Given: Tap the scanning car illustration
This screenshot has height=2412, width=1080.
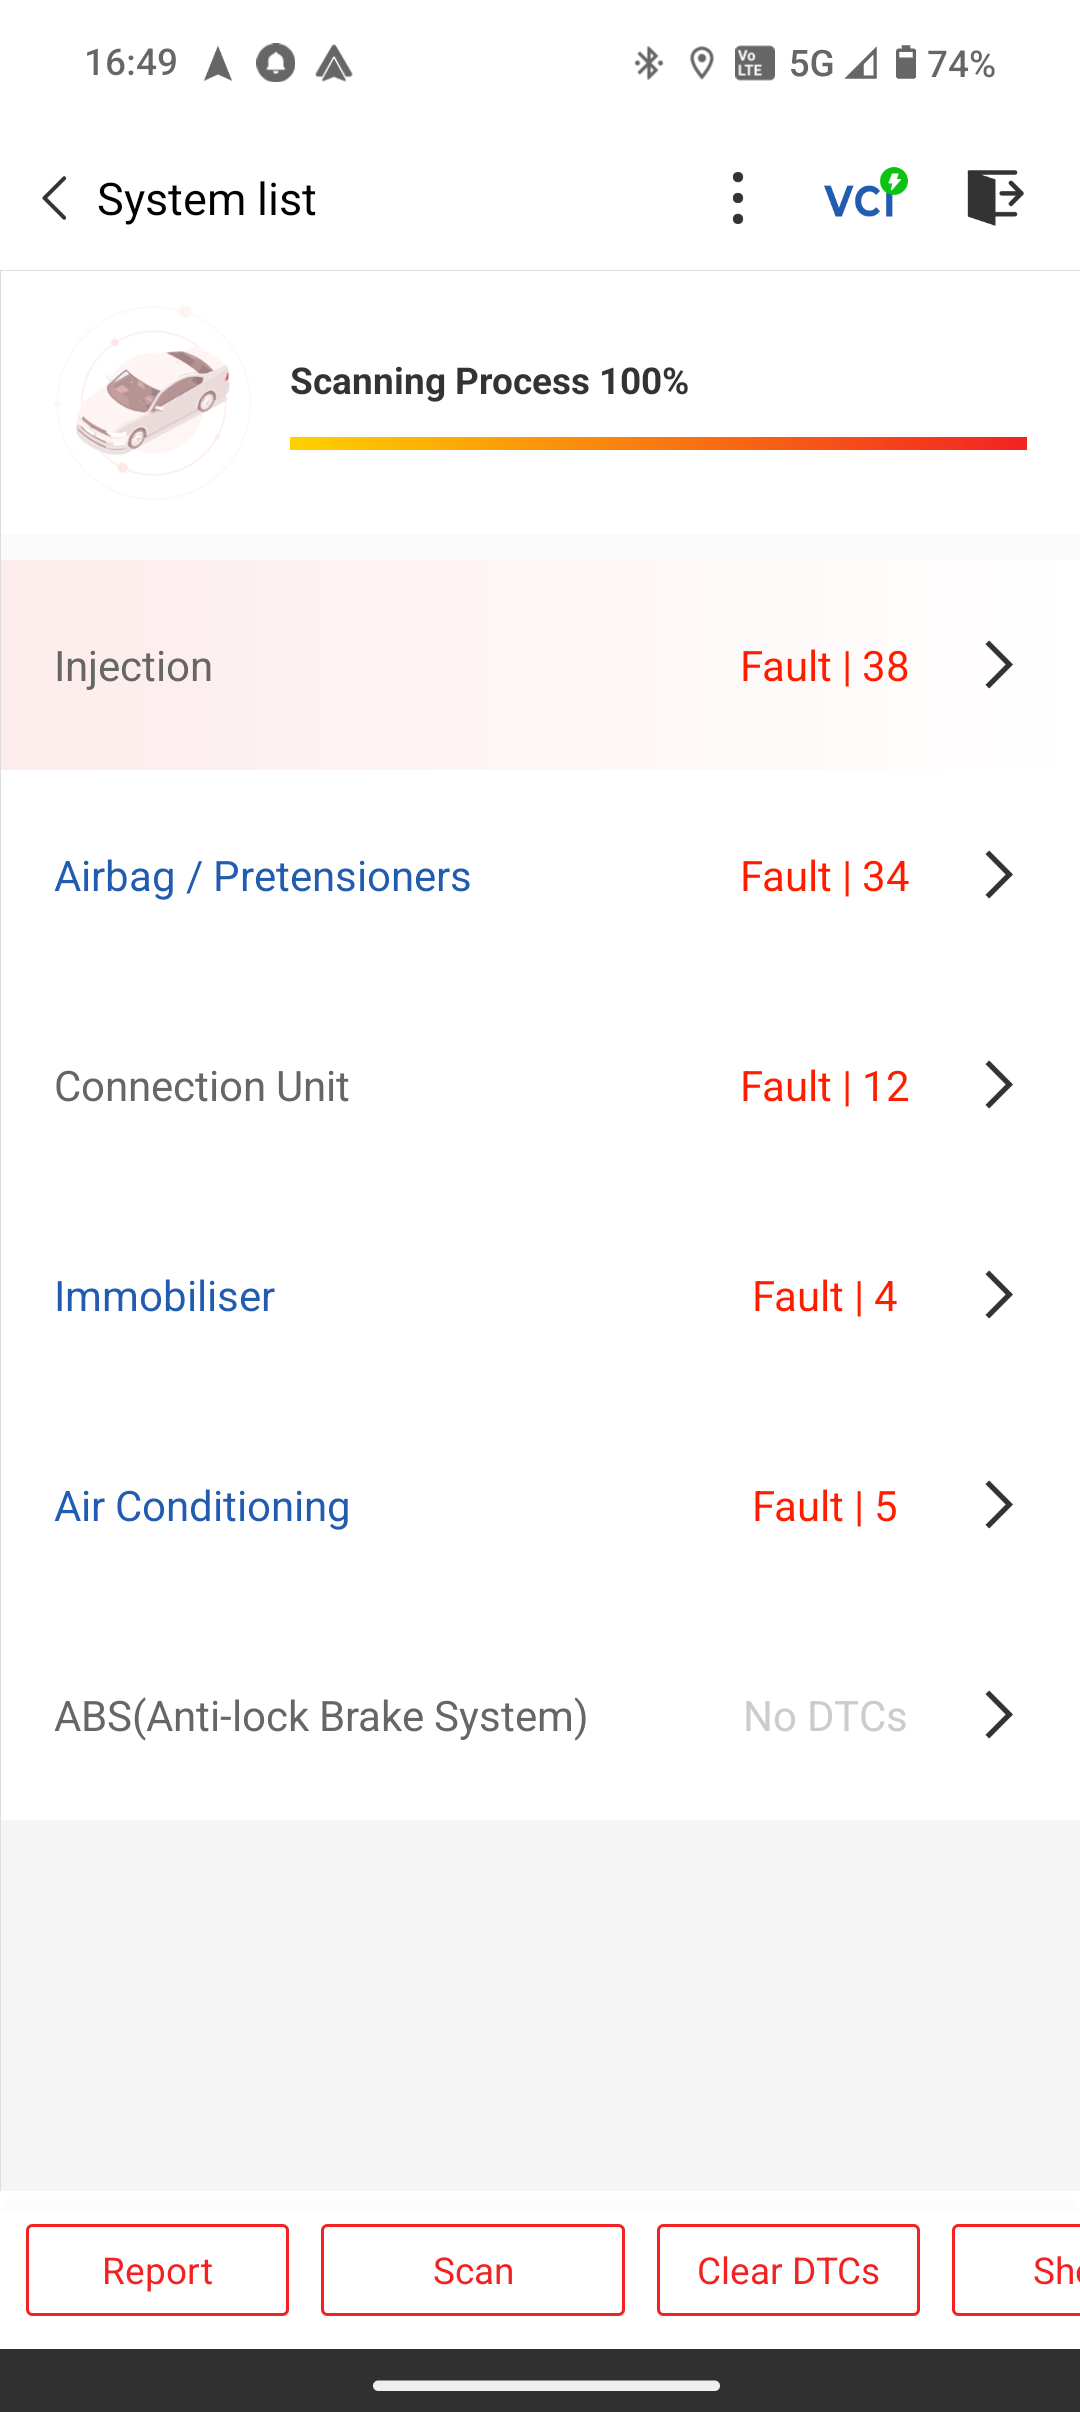Looking at the screenshot, I should [153, 403].
